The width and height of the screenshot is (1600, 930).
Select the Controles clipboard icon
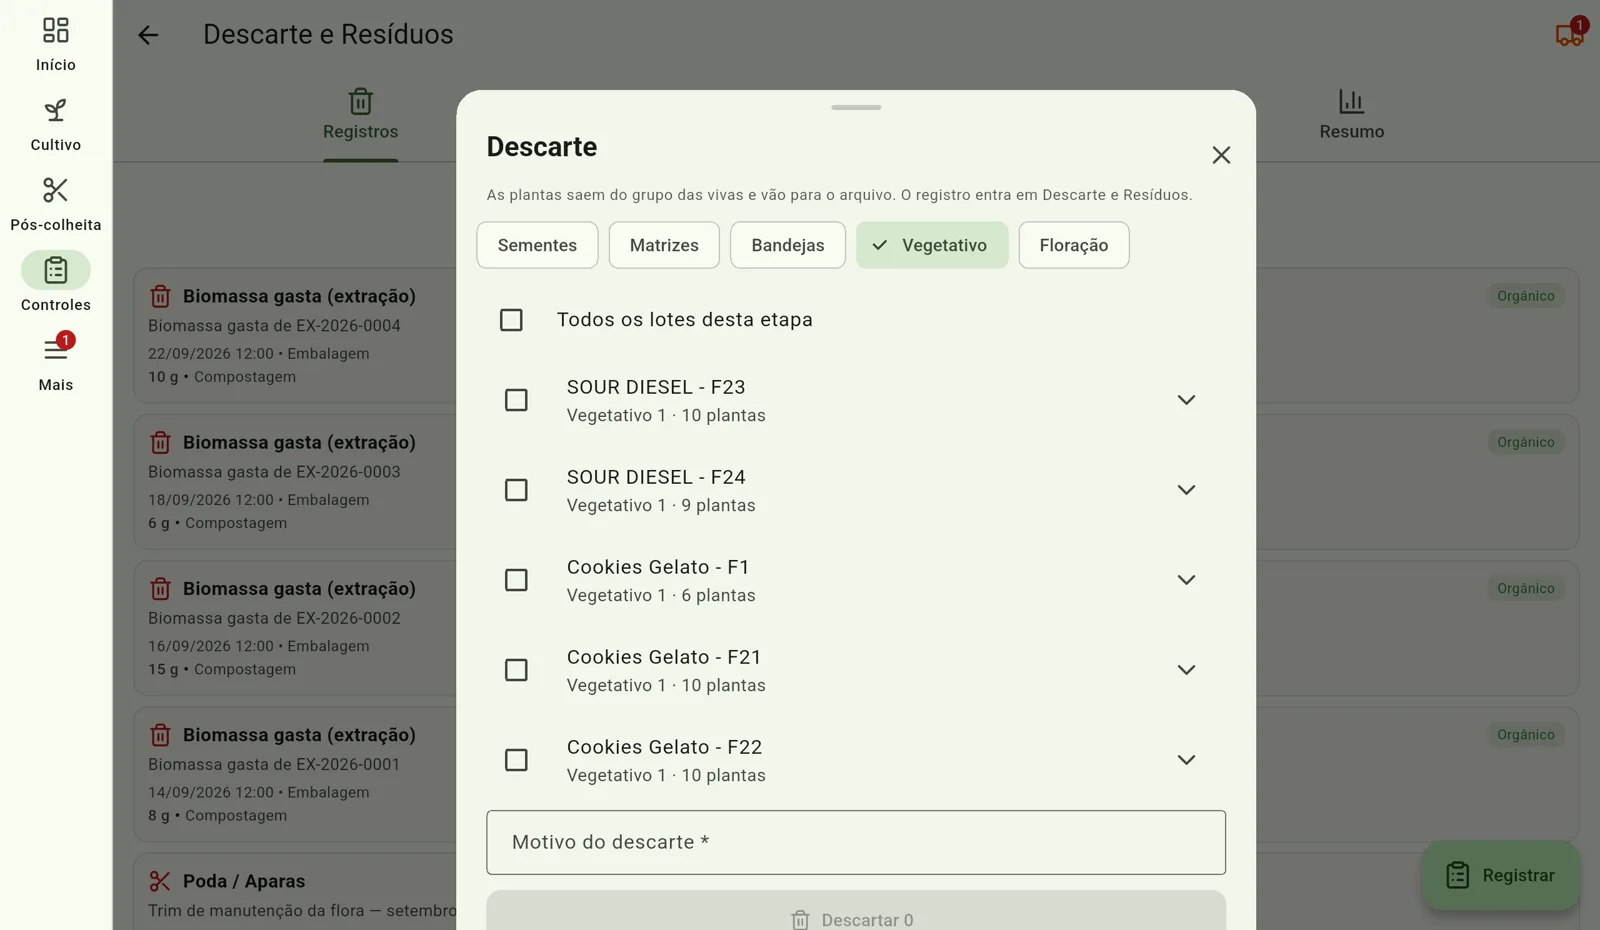(56, 271)
